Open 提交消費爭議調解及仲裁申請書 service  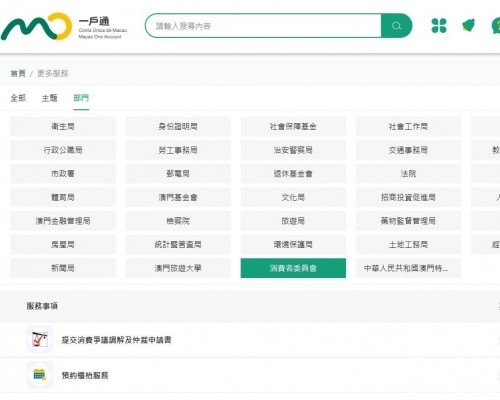point(116,340)
